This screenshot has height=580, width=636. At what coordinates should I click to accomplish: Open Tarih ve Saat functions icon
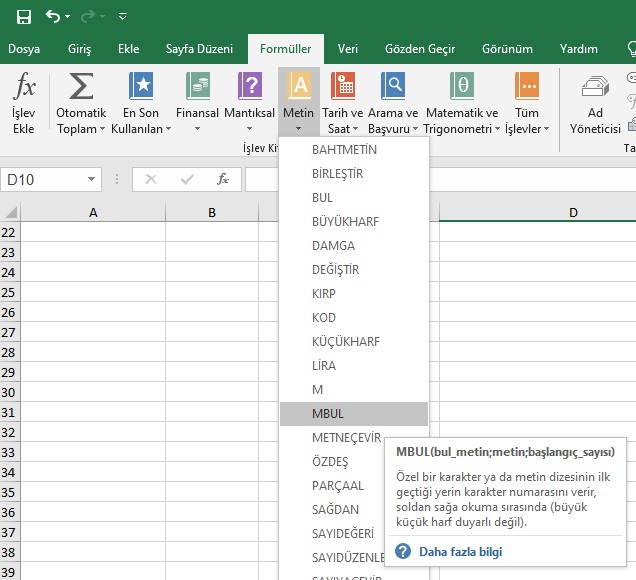click(344, 88)
